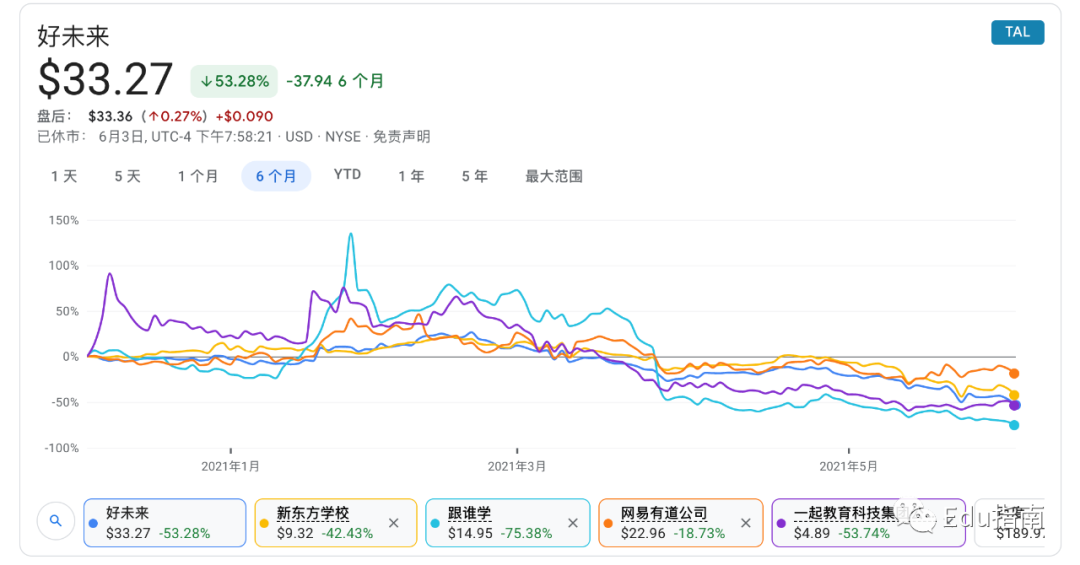The width and height of the screenshot is (1080, 565).
Task: Click the magnifier search icon below the chart
Action: (x=56, y=522)
